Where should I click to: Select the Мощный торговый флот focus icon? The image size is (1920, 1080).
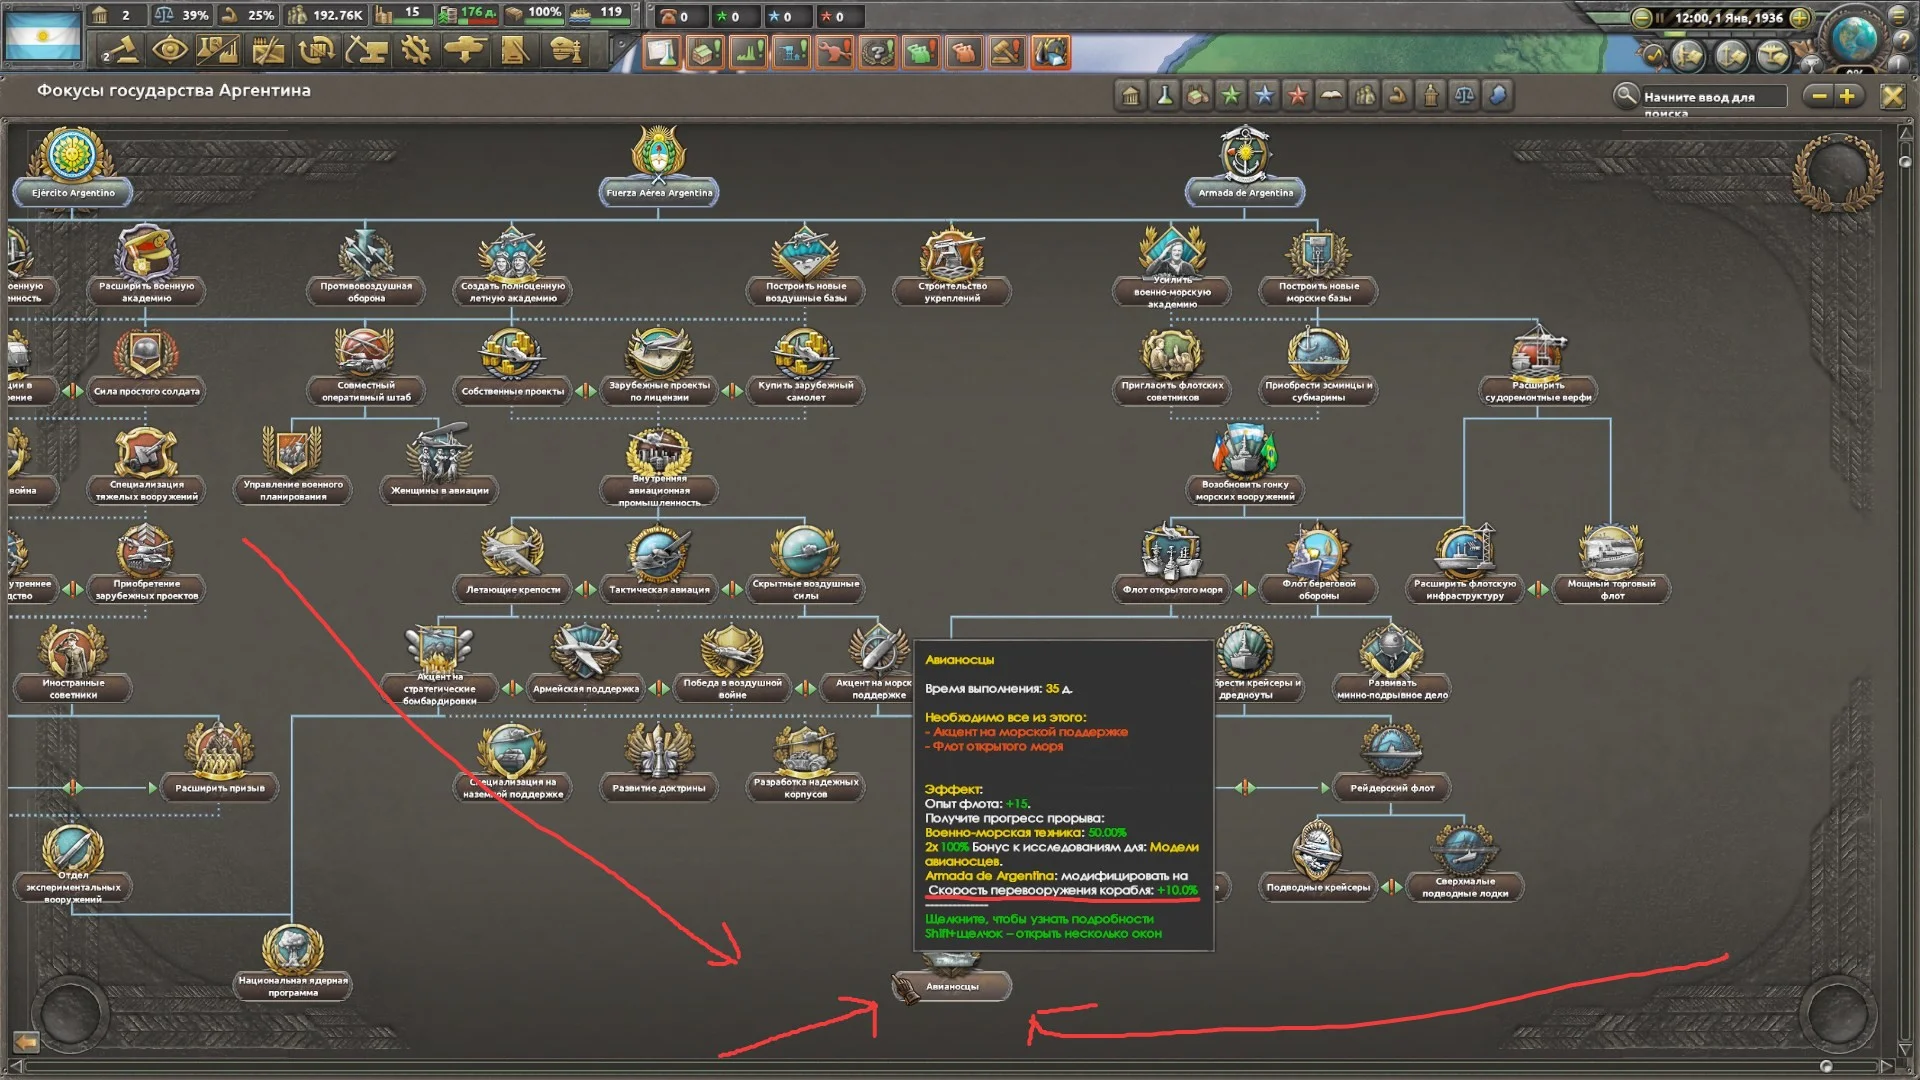[1611, 552]
